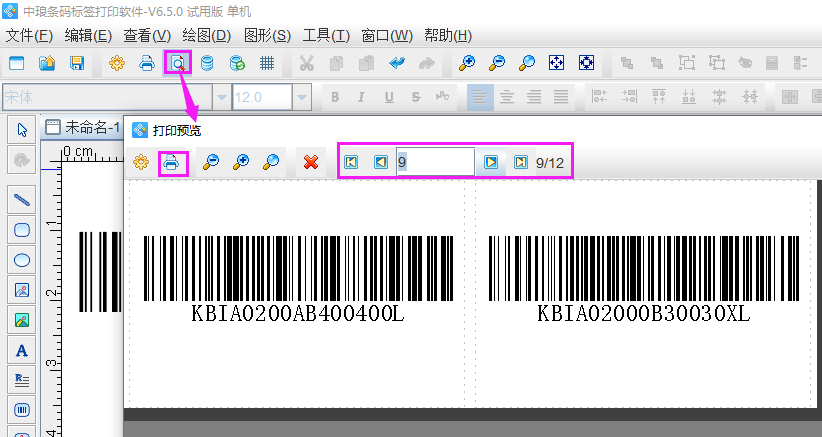Click the copy icon
822x437 pixels.
[x=337, y=63]
